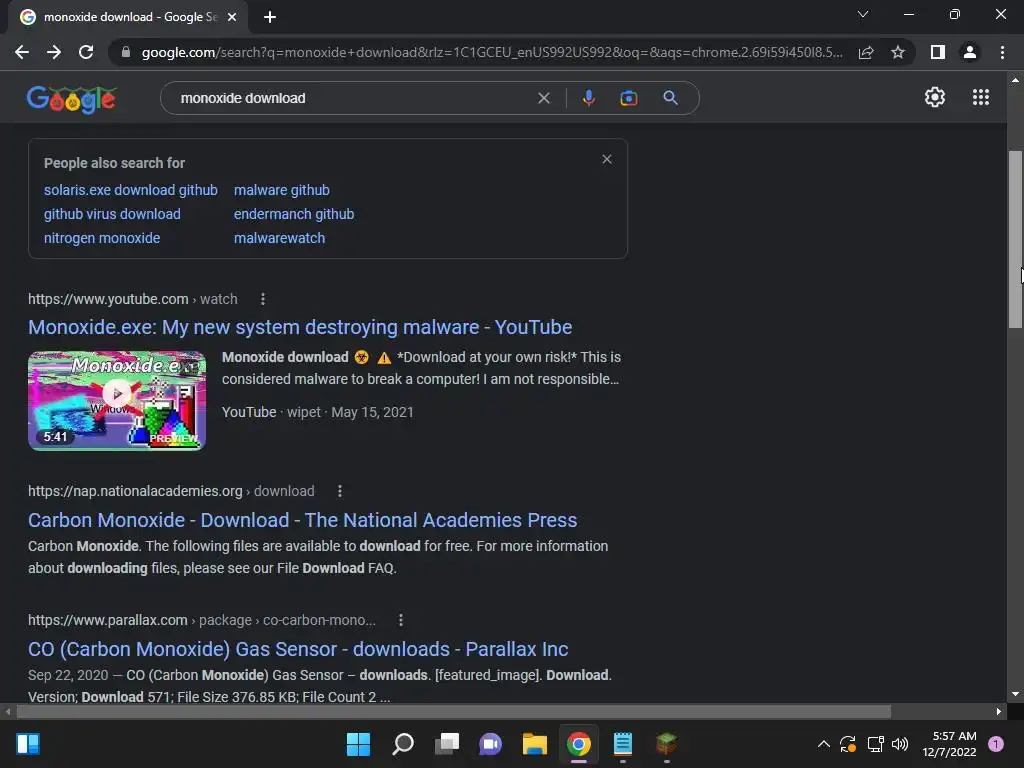Search for malwarewatch
The image size is (1024, 768).
(x=280, y=238)
